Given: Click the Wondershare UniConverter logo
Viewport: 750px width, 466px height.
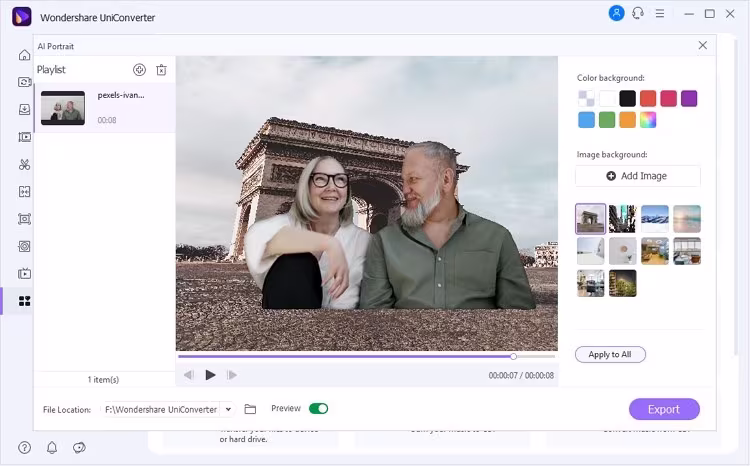Looking at the screenshot, I should [x=22, y=17].
